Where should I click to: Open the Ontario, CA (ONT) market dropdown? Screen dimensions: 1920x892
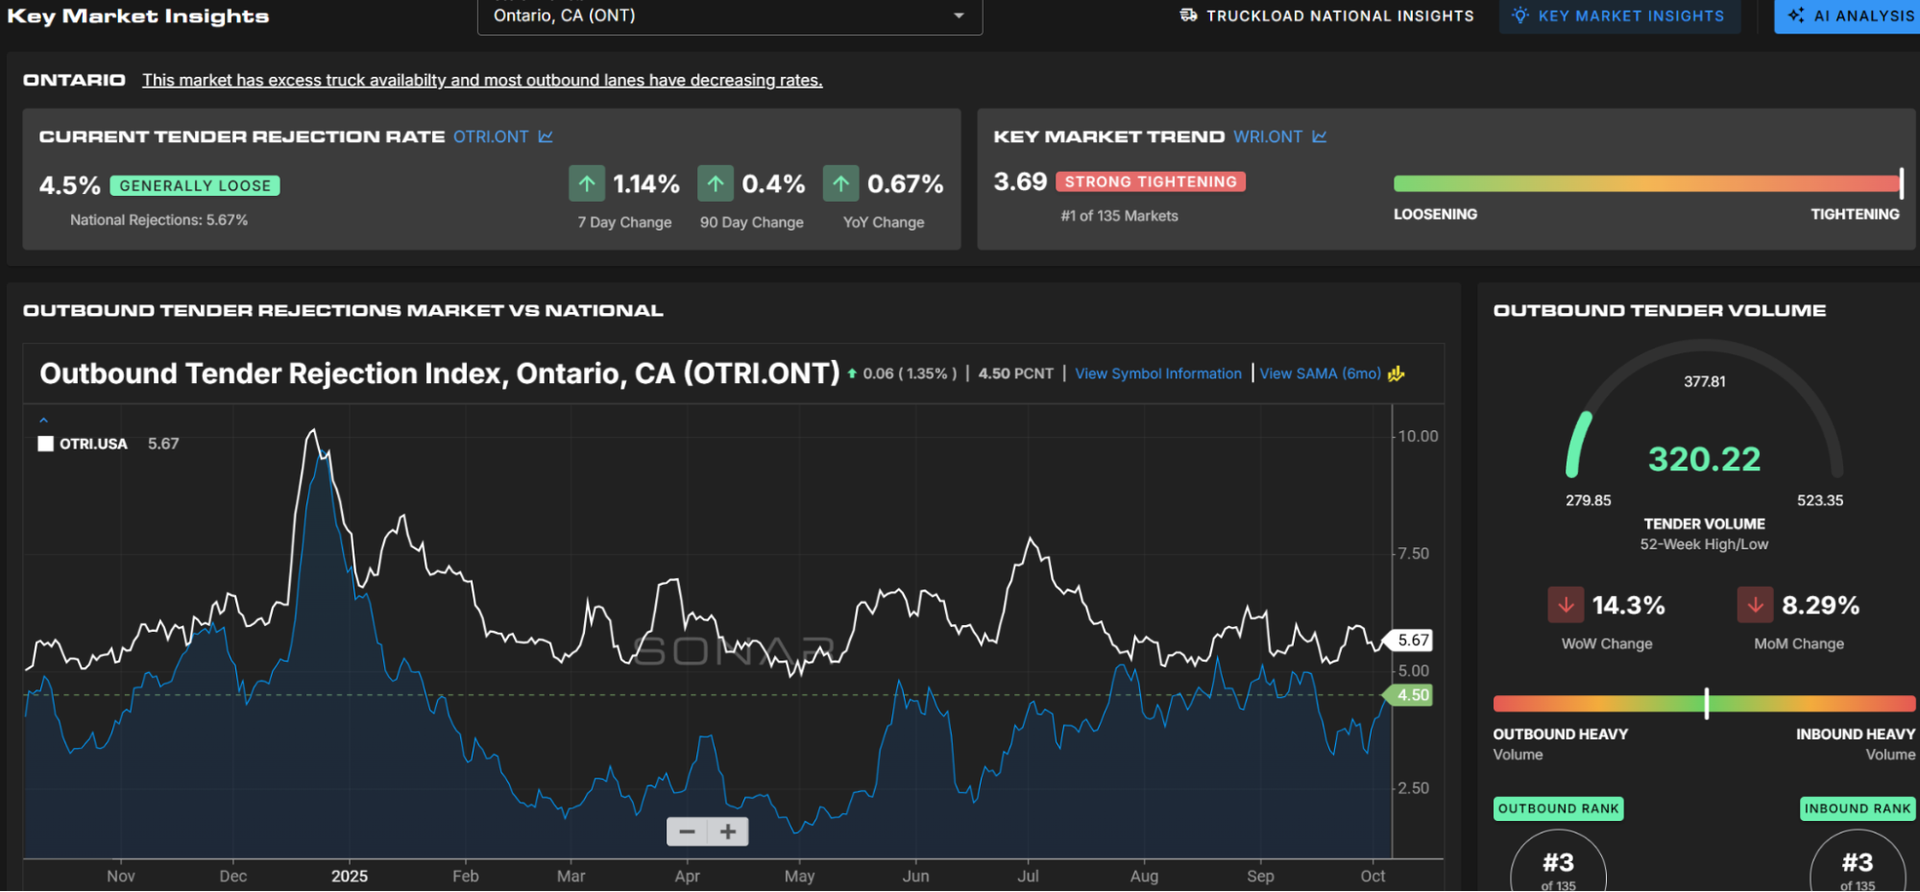(729, 16)
